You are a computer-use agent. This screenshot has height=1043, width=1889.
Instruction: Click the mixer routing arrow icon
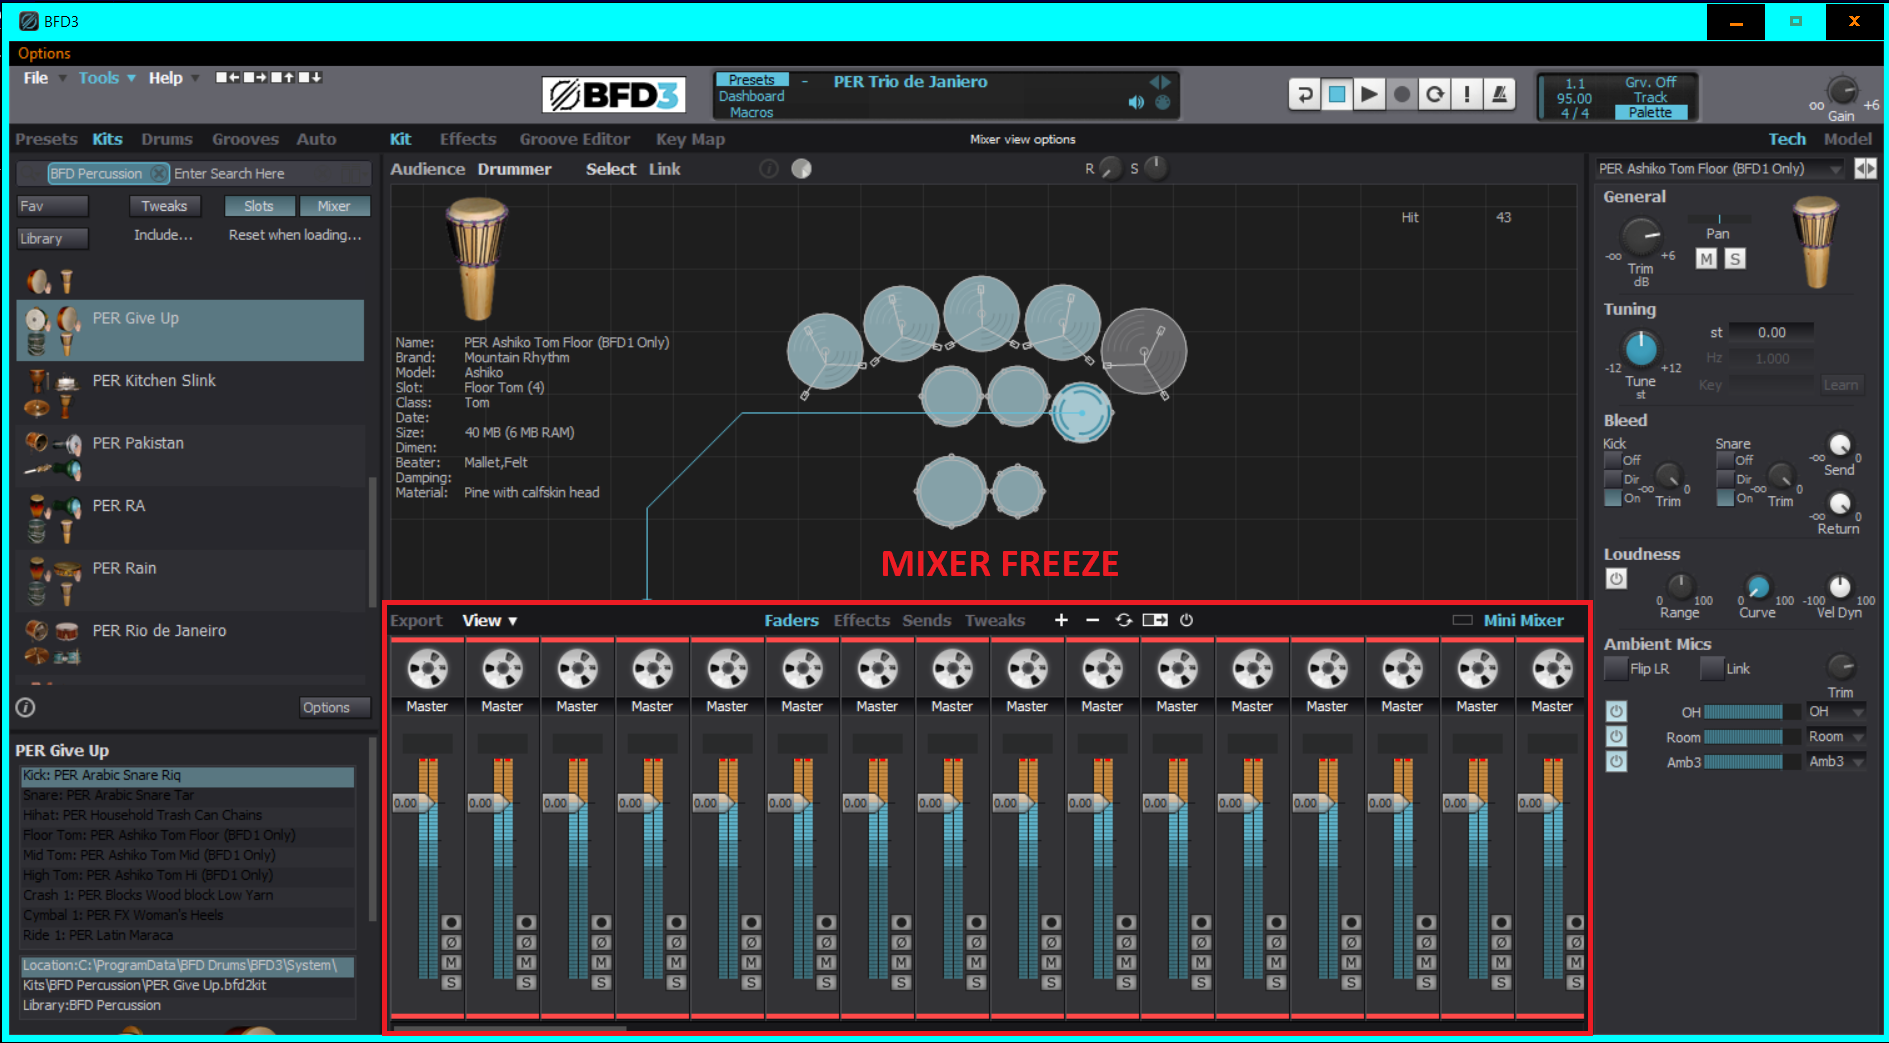pyautogui.click(x=1155, y=620)
